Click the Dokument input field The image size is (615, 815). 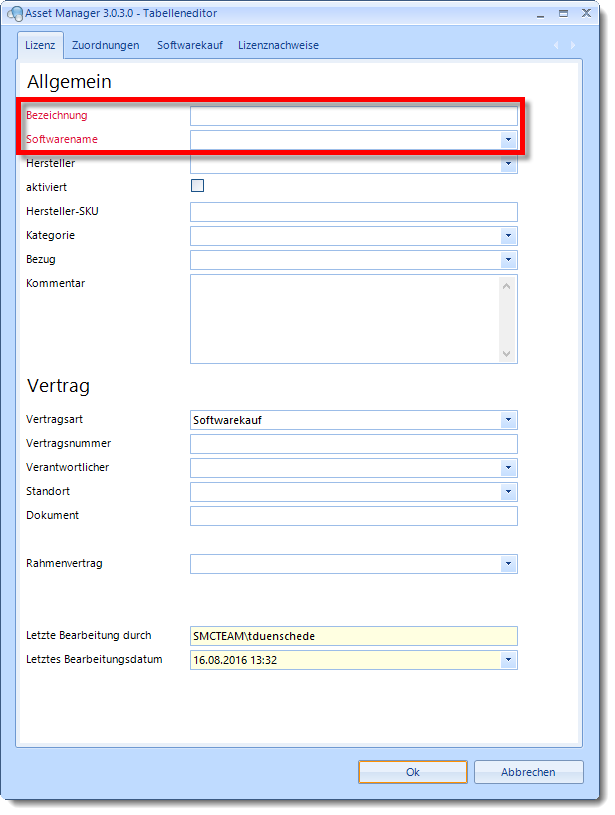pyautogui.click(x=354, y=516)
